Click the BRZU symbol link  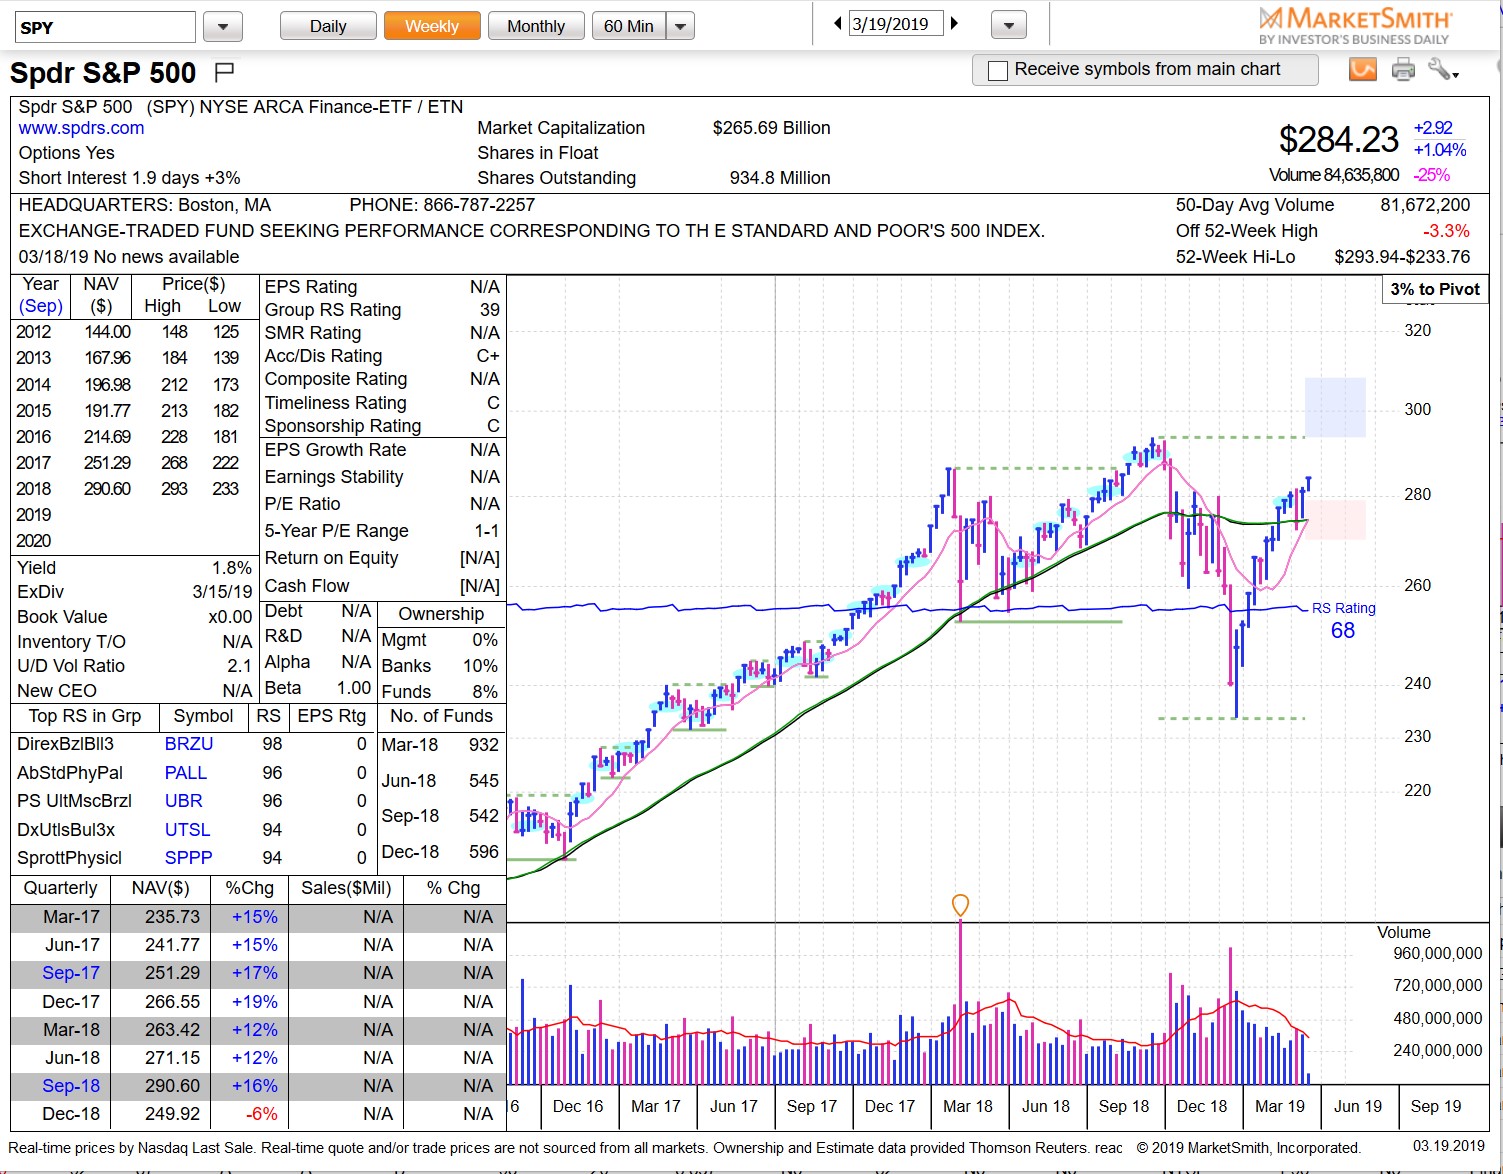(x=187, y=744)
